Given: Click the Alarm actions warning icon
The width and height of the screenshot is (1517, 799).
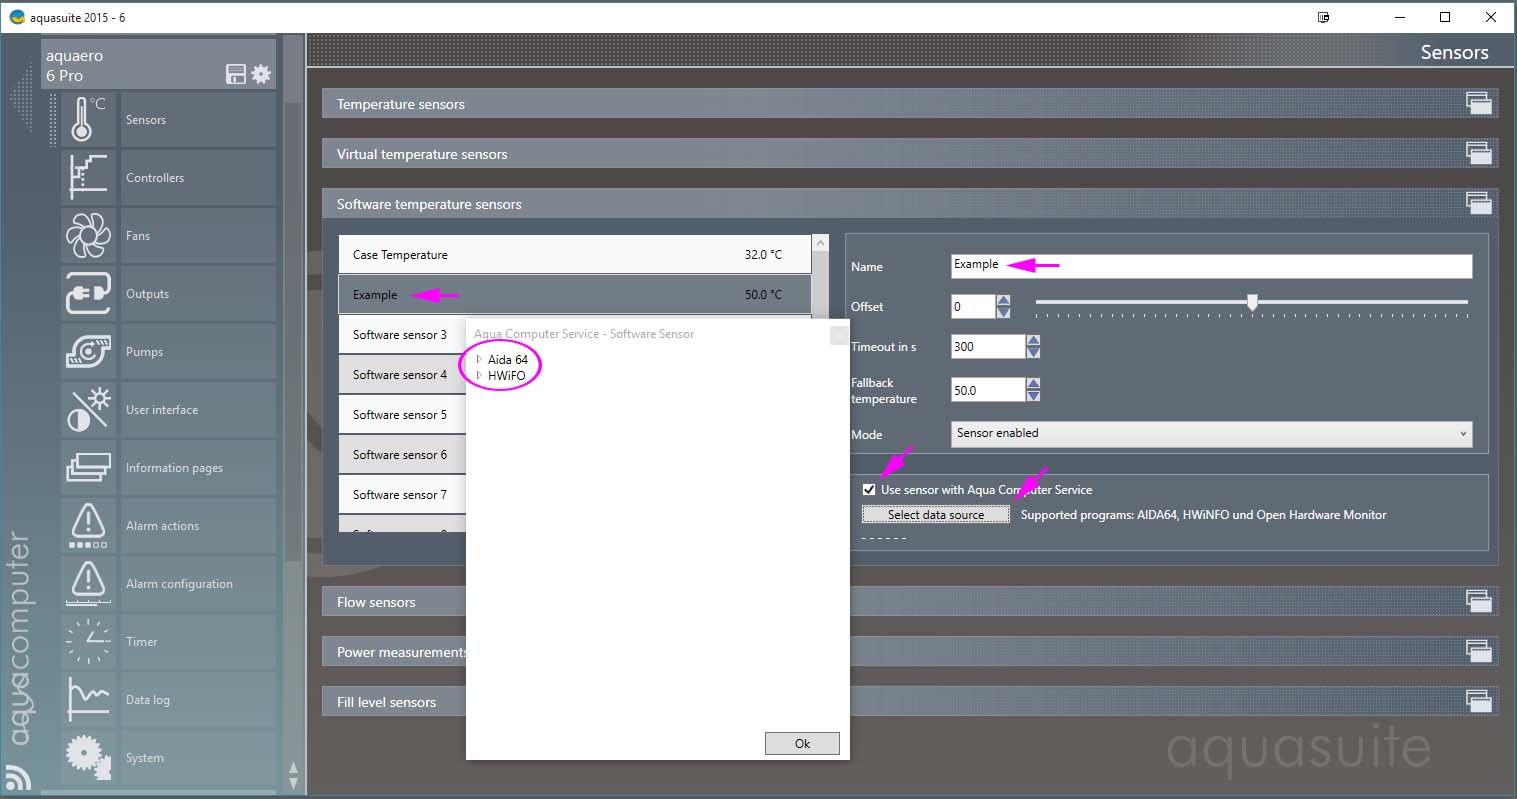Looking at the screenshot, I should pyautogui.click(x=88, y=526).
